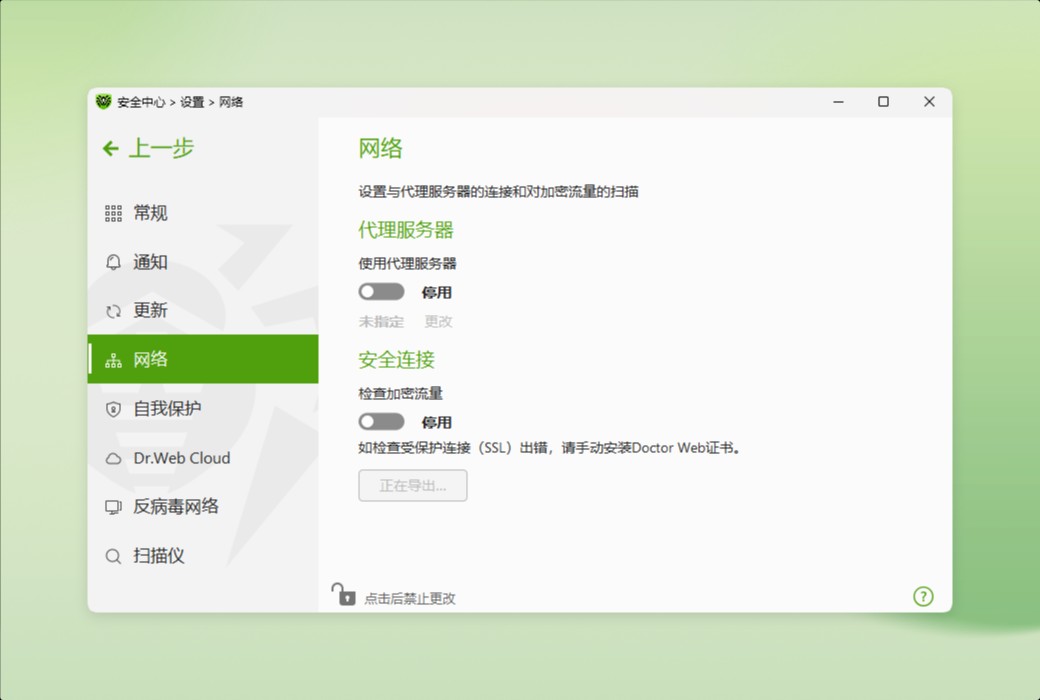
Task: Select the 常规 settings icon in sidebar
Action: 113,213
